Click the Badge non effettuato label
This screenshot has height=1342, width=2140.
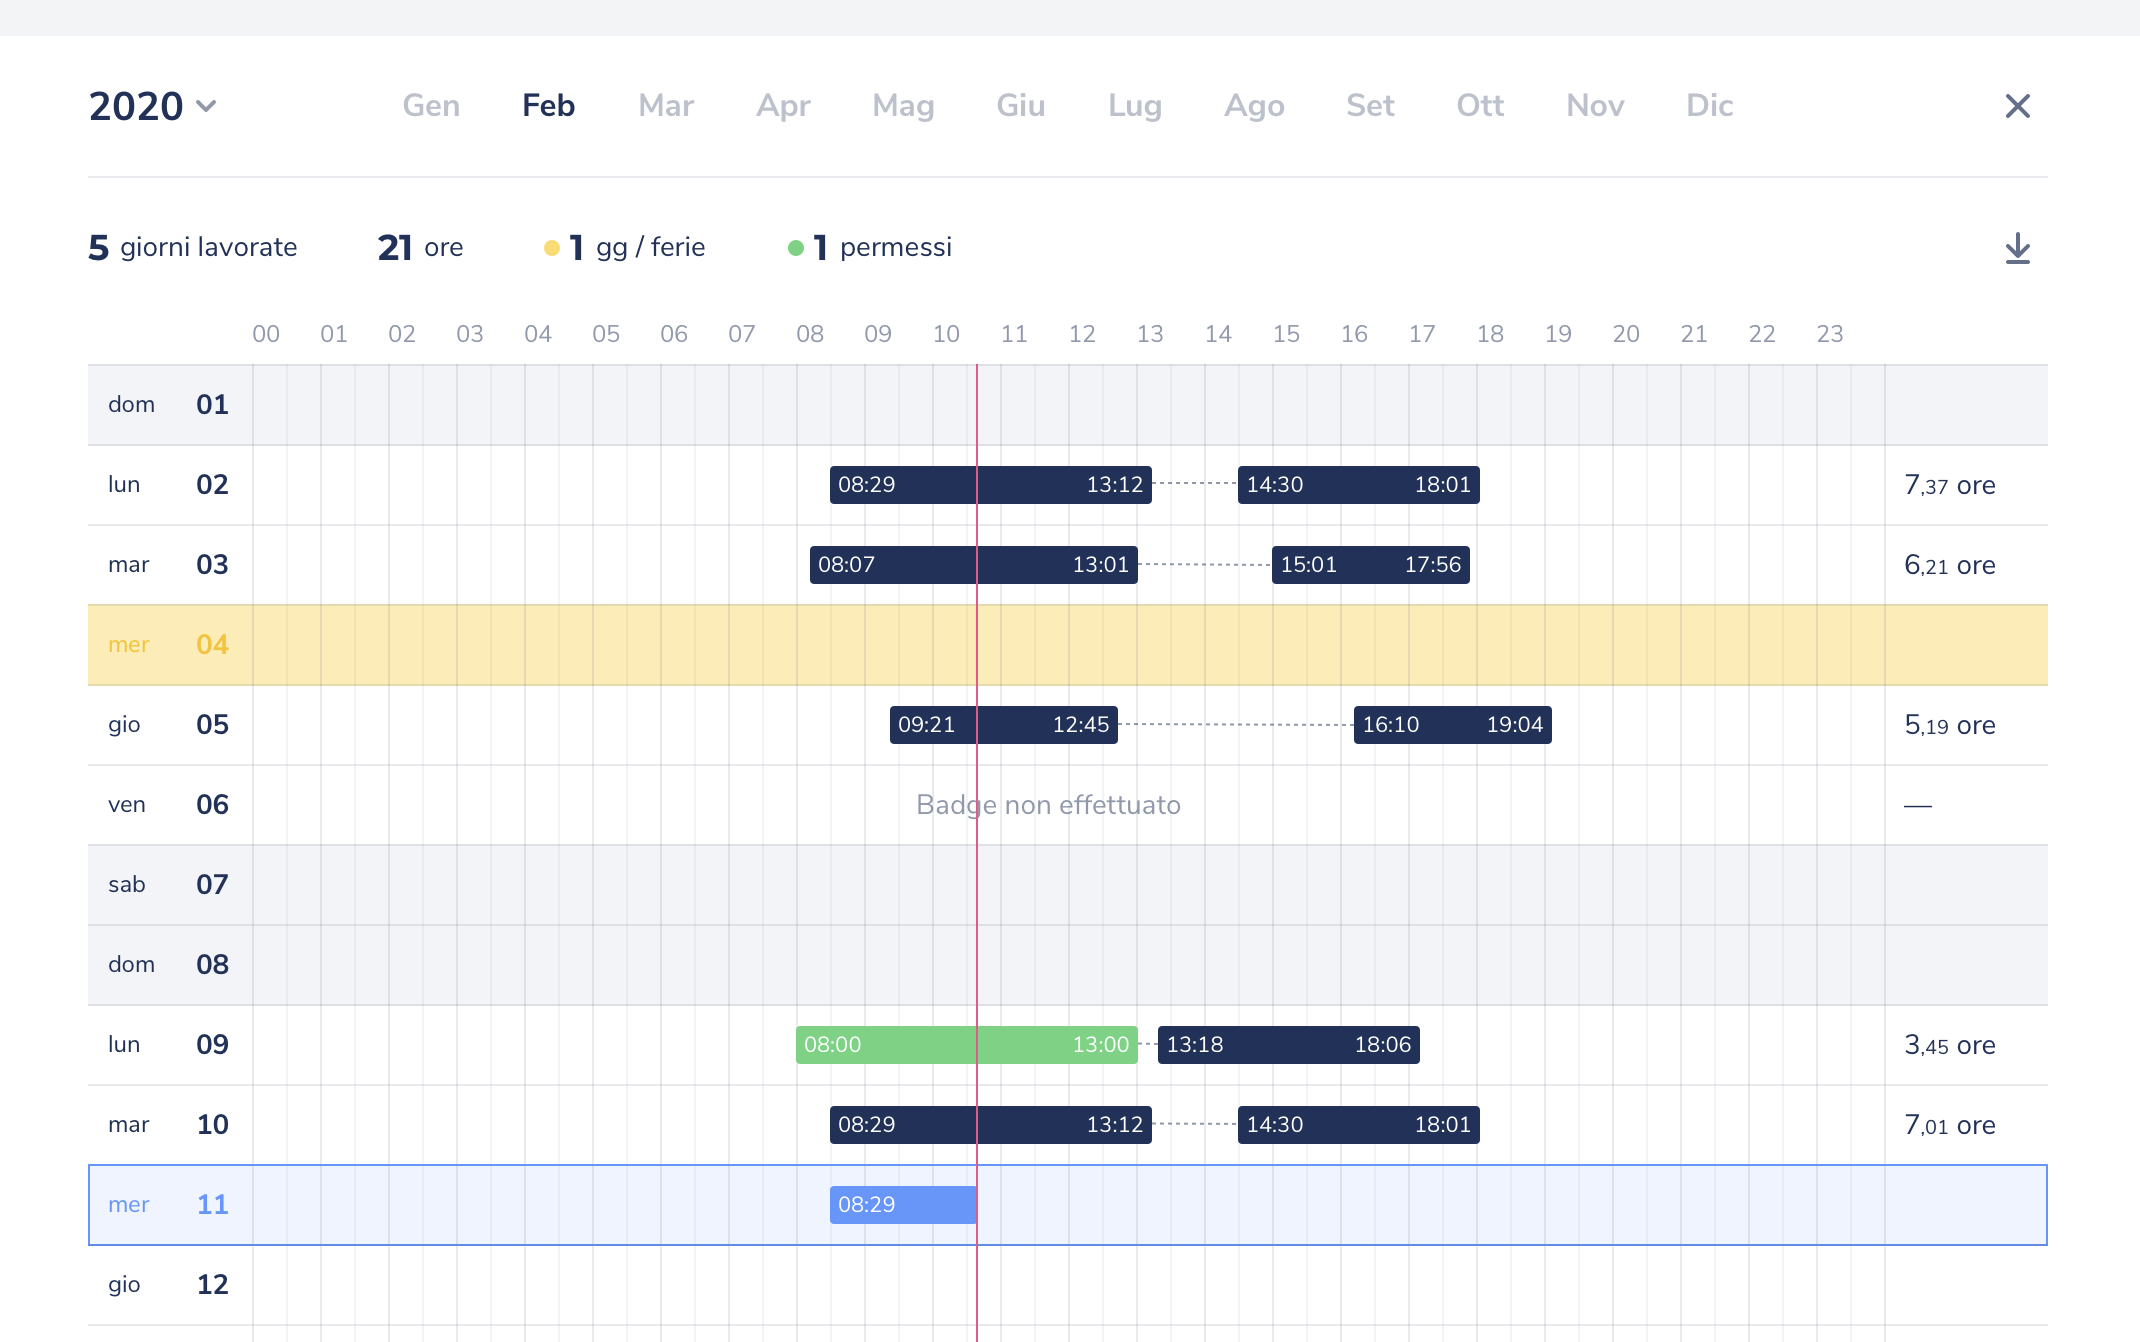1048,805
